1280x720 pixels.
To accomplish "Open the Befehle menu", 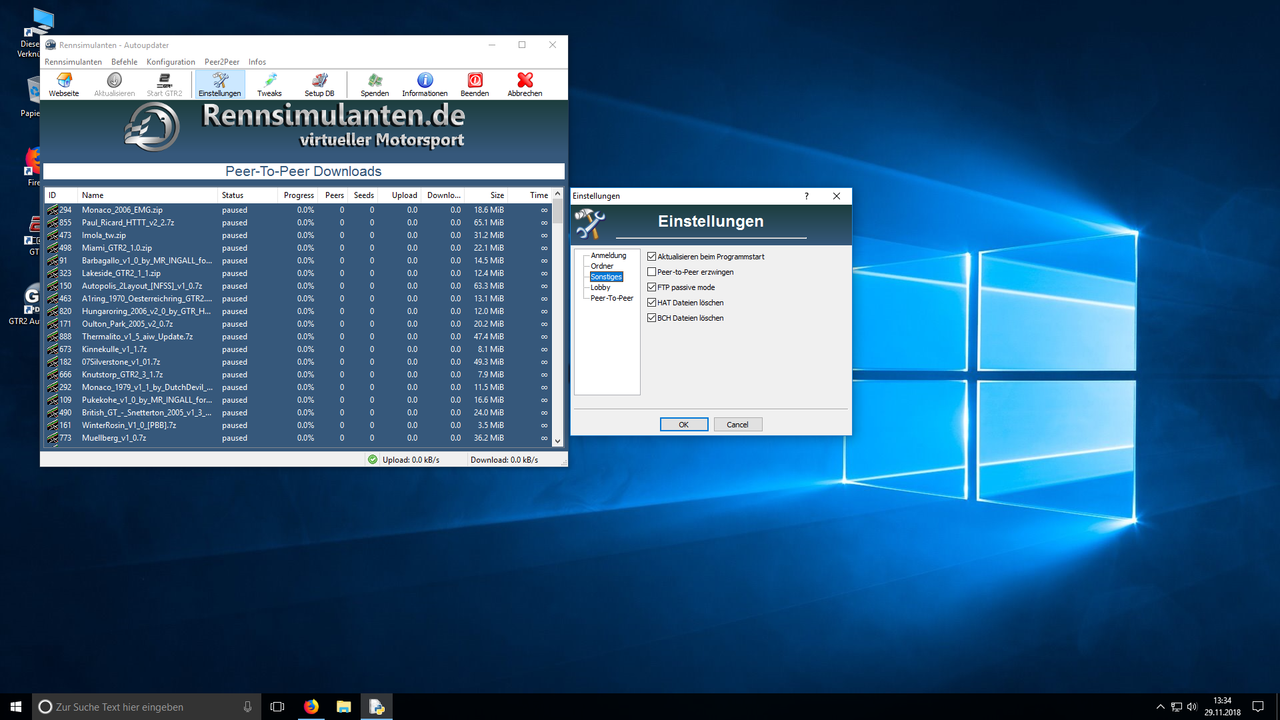I will 124,62.
